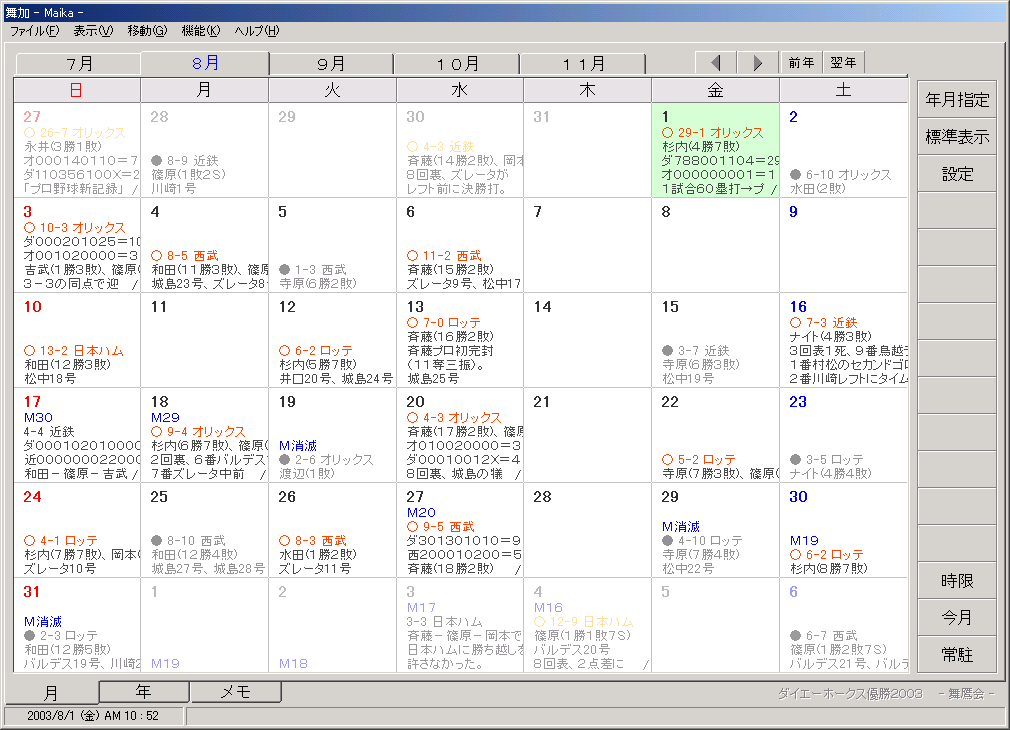Screen dimensions: 1010x730
Task: Switch to the 7月 month tab
Action: [x=79, y=64]
